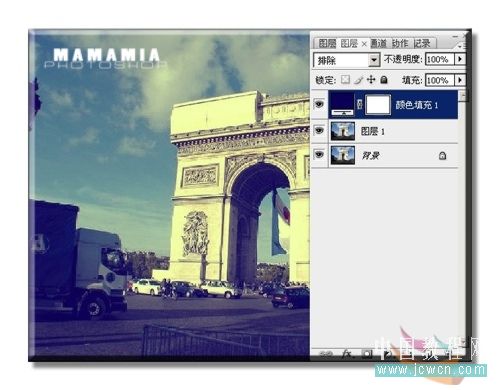Hide the 背景 layer
Image resolution: width=500 pixels, height=390 pixels.
click(x=319, y=154)
